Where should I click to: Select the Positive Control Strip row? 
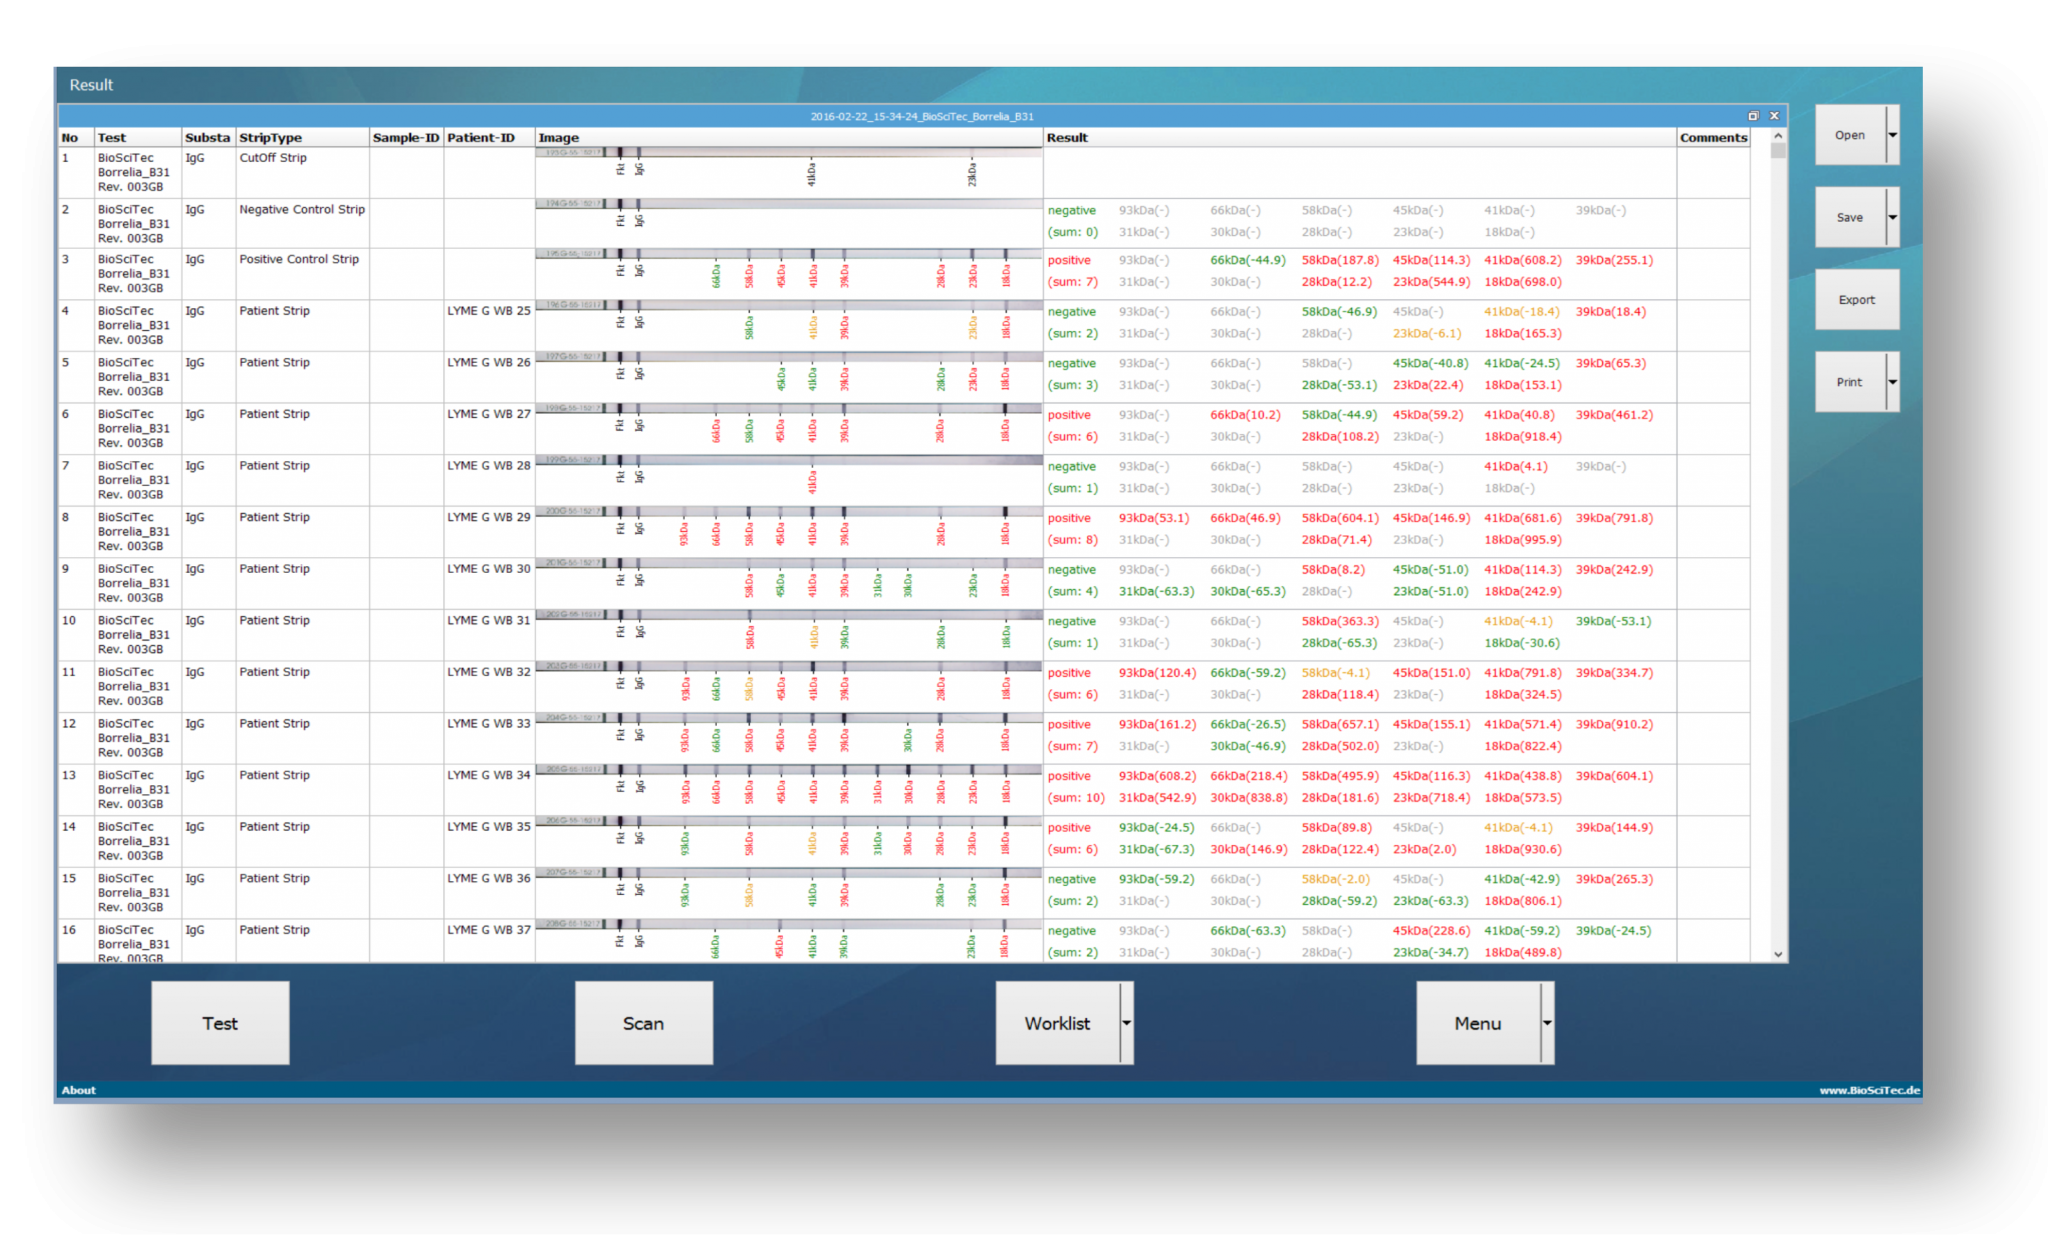coord(299,260)
